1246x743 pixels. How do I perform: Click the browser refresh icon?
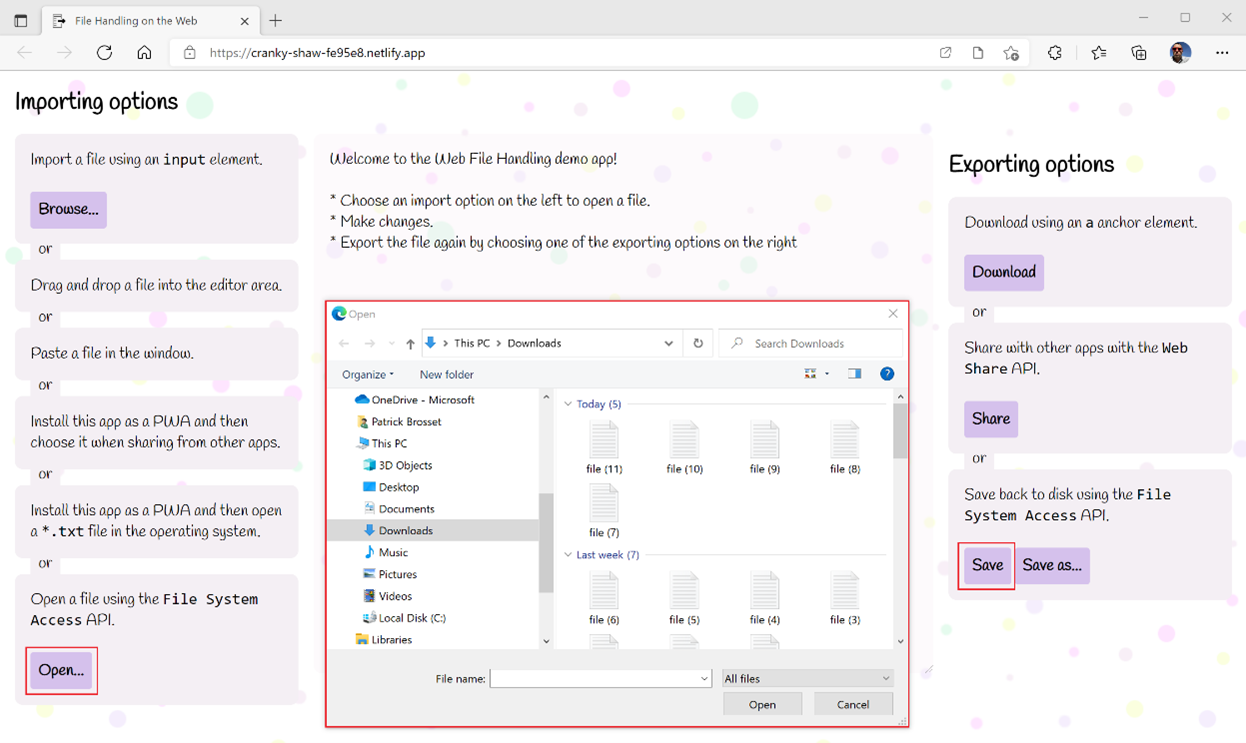point(104,53)
